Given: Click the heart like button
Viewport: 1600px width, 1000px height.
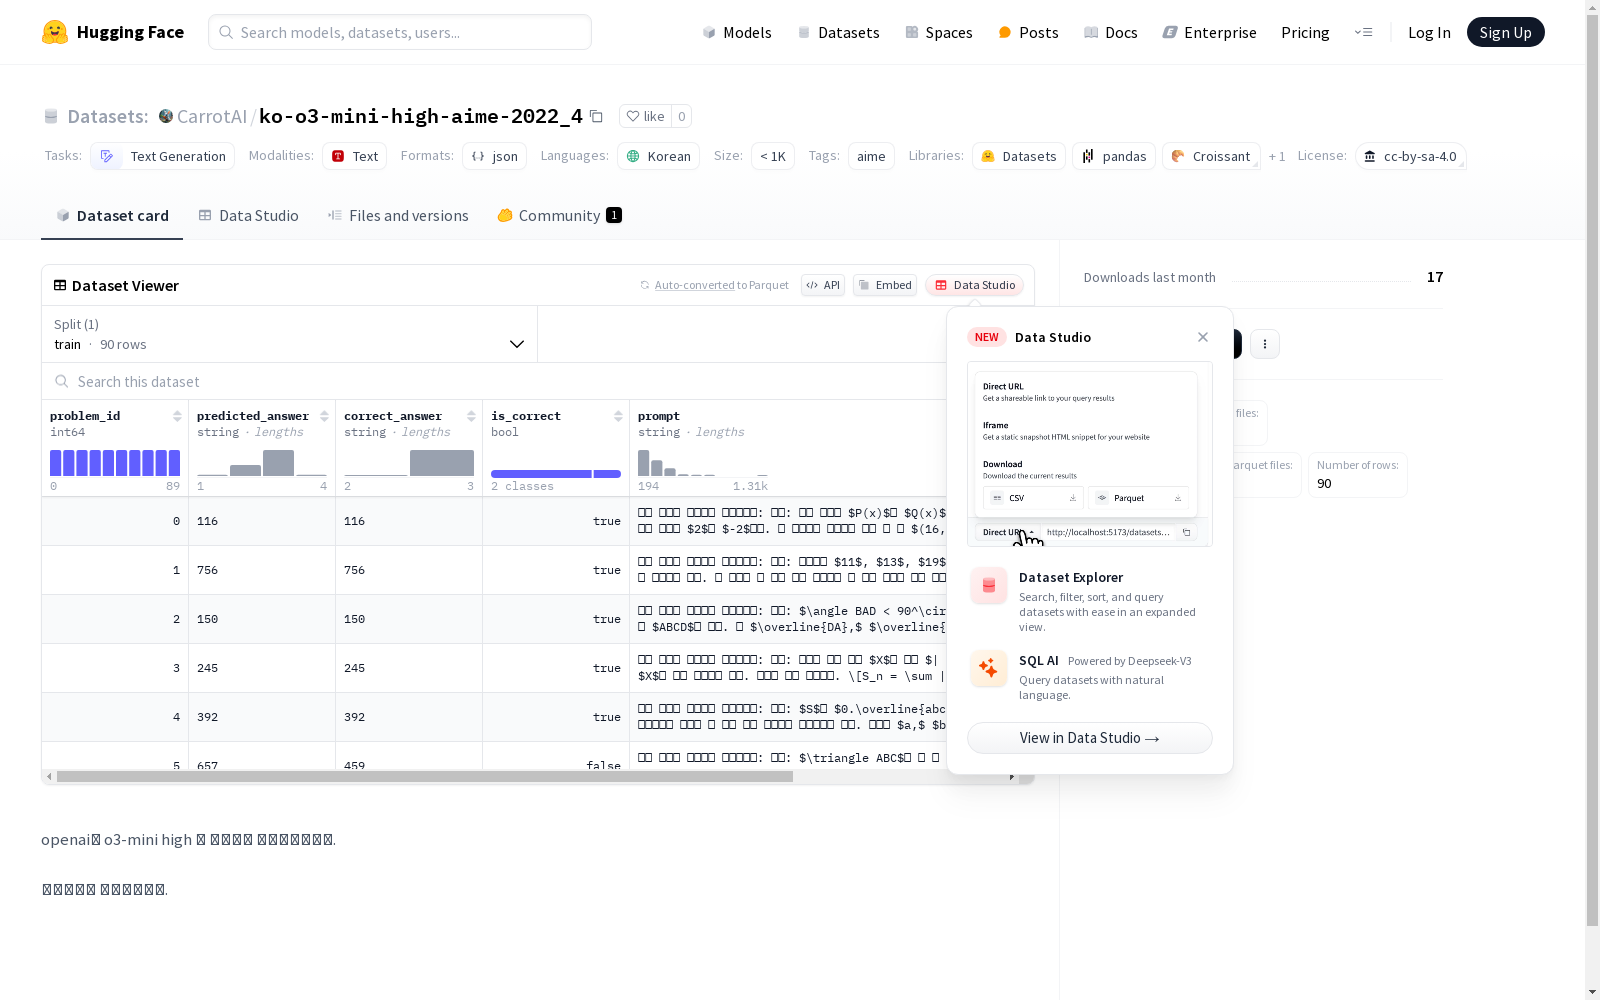Looking at the screenshot, I should pos(645,116).
